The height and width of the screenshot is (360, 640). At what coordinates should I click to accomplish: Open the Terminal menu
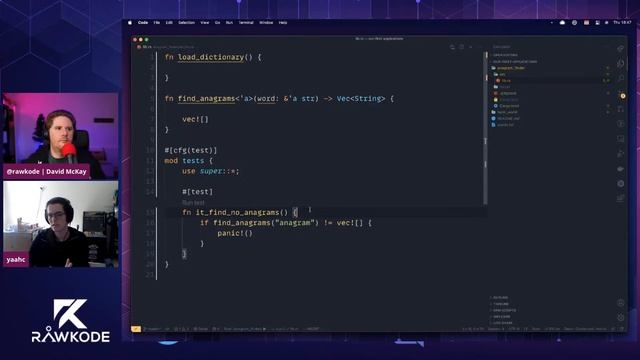(246, 23)
